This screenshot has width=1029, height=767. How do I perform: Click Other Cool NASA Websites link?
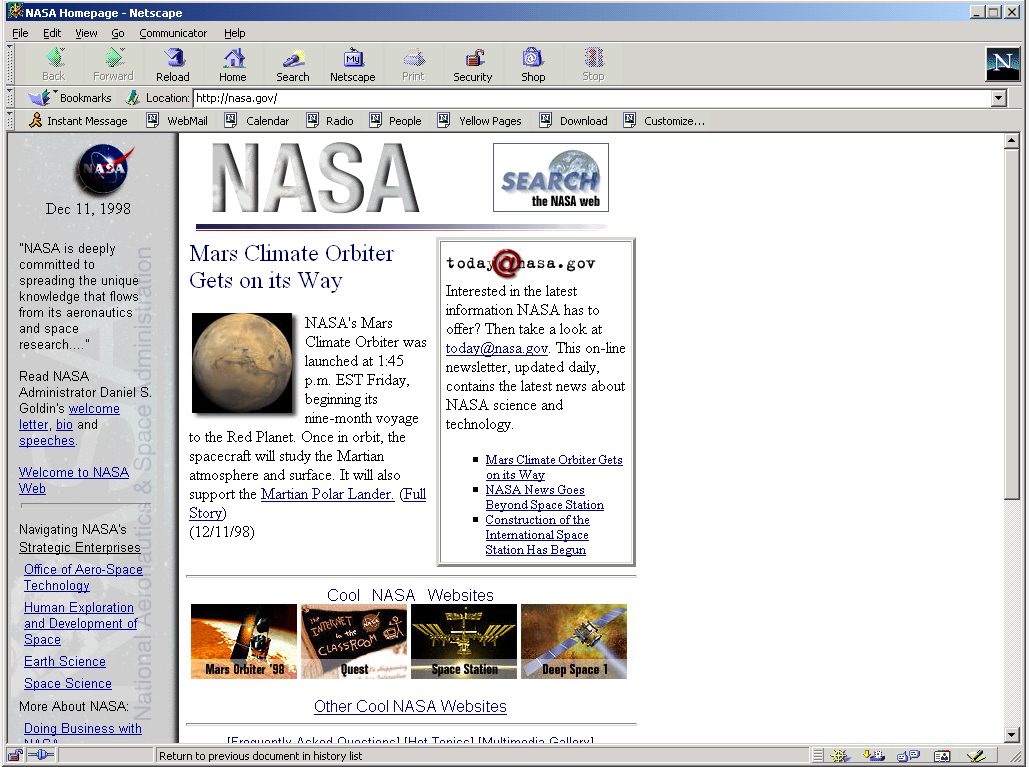[410, 707]
